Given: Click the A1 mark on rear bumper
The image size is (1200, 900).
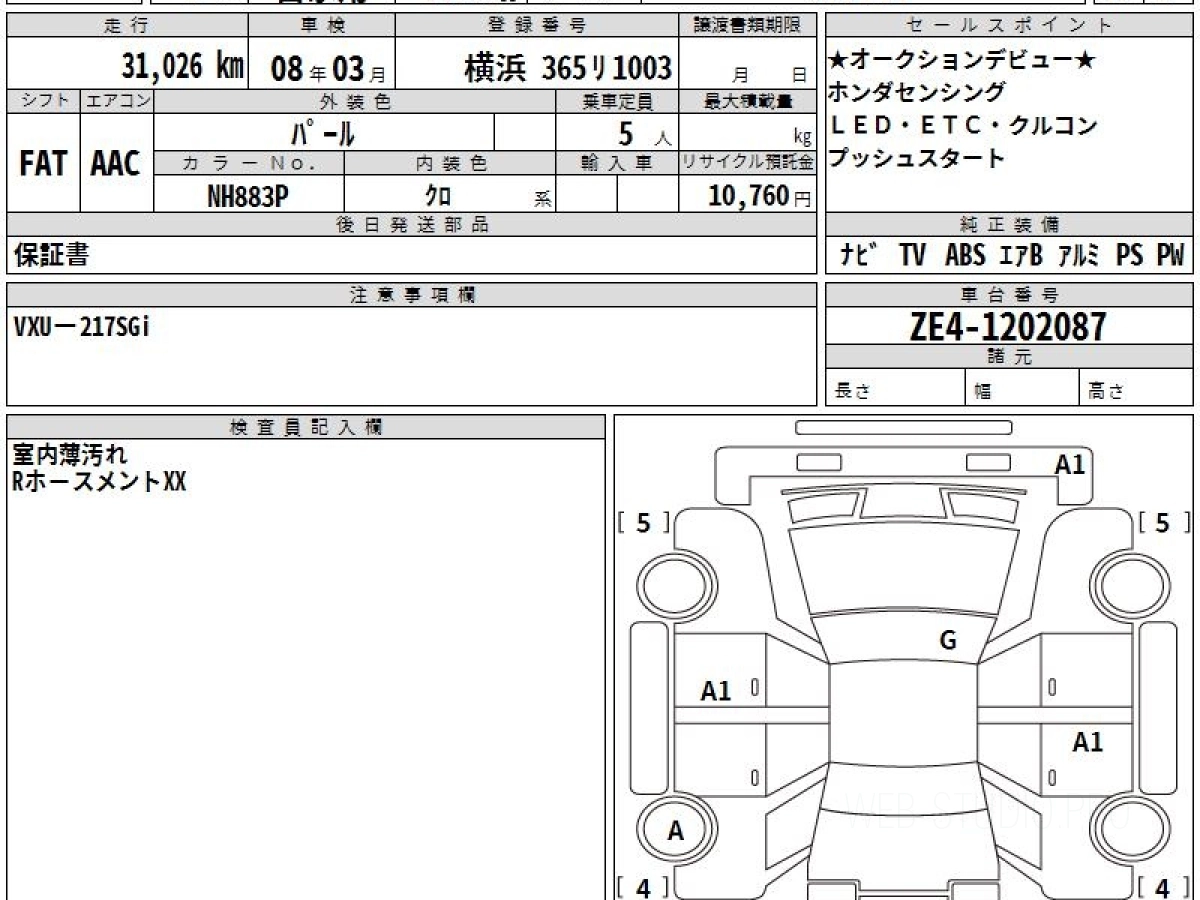Looking at the screenshot, I should 1070,464.
